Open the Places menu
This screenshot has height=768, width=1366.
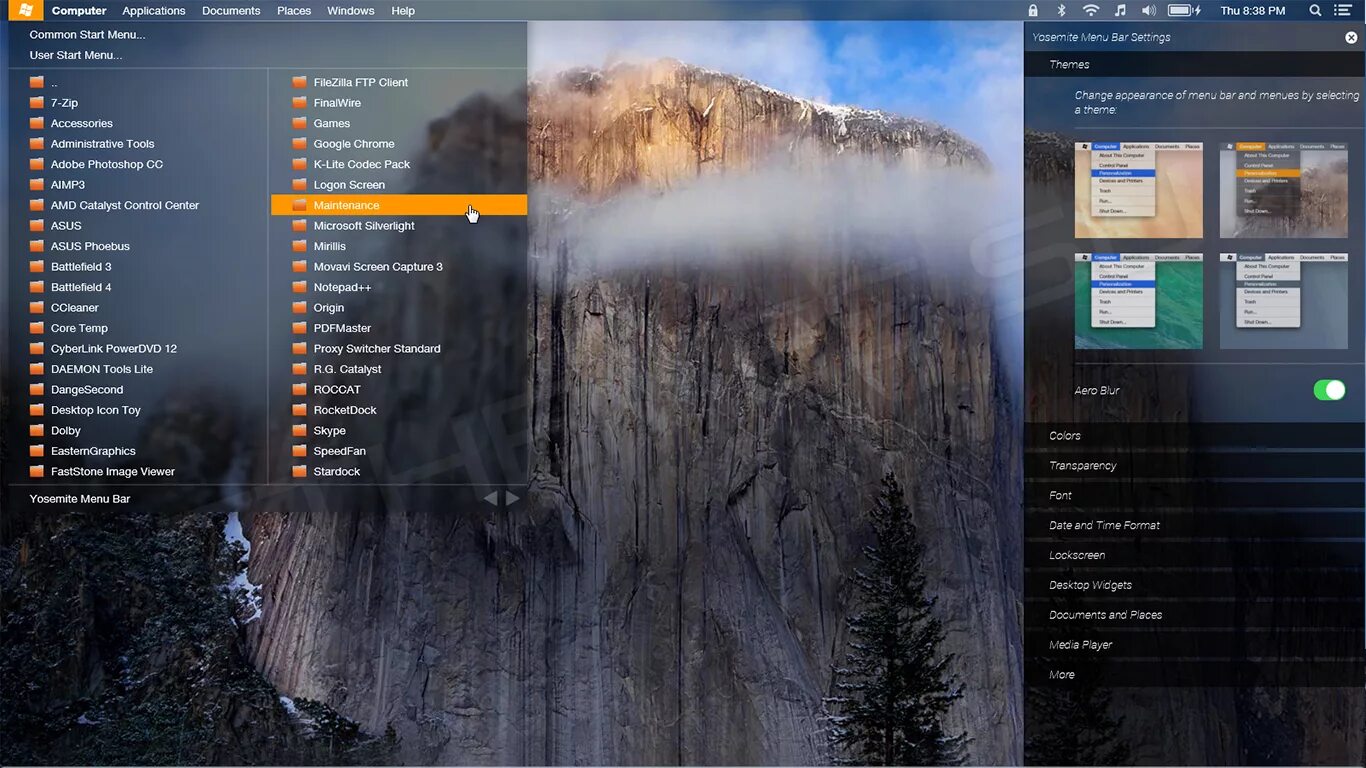click(294, 10)
